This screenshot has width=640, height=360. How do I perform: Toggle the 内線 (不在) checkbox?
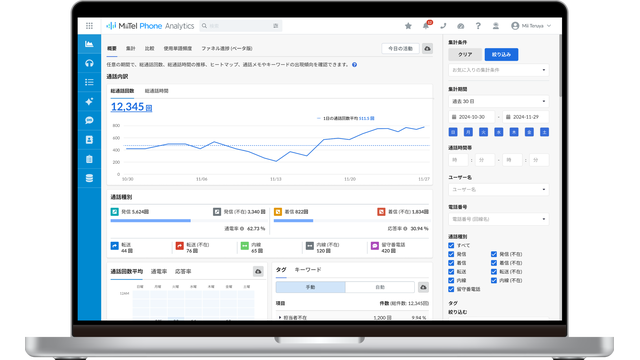[x=494, y=280]
